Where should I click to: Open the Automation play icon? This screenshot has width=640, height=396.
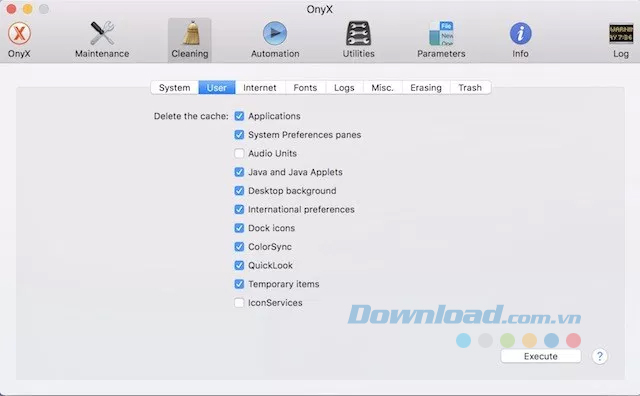(275, 33)
